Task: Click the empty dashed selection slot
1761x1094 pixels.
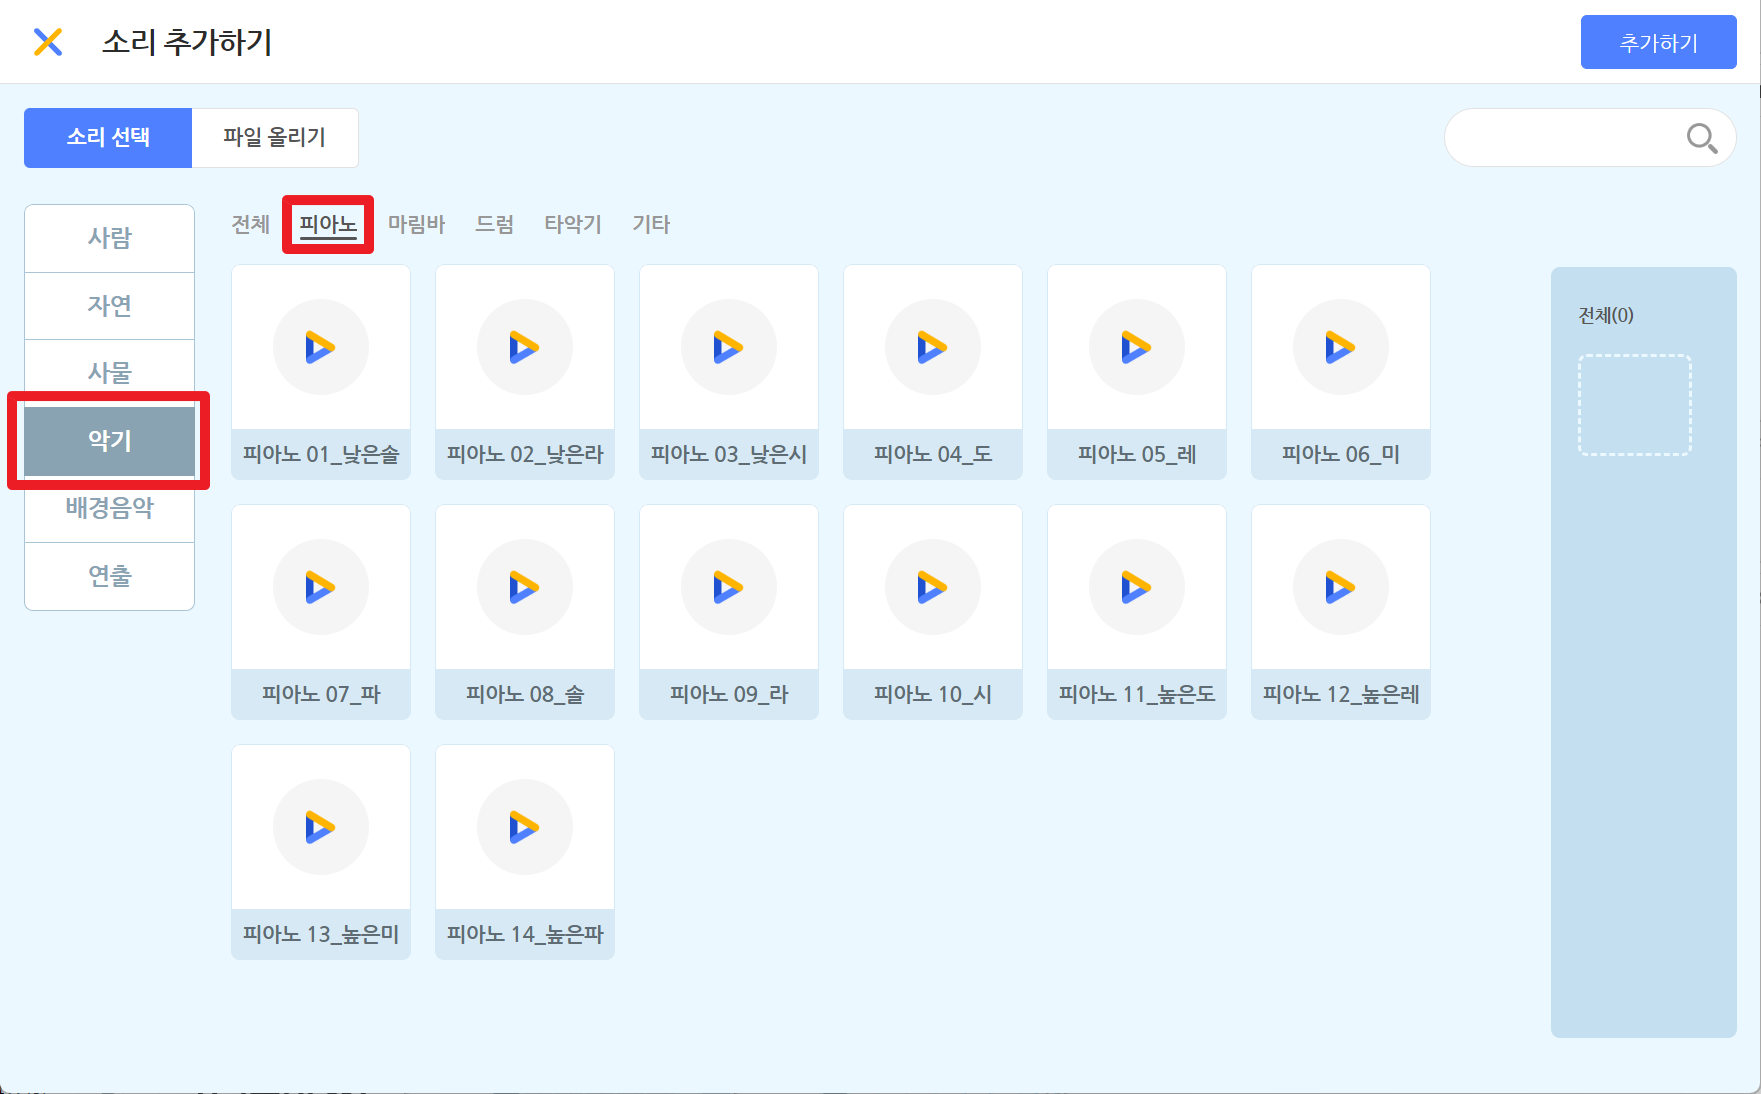Action: [1635, 405]
